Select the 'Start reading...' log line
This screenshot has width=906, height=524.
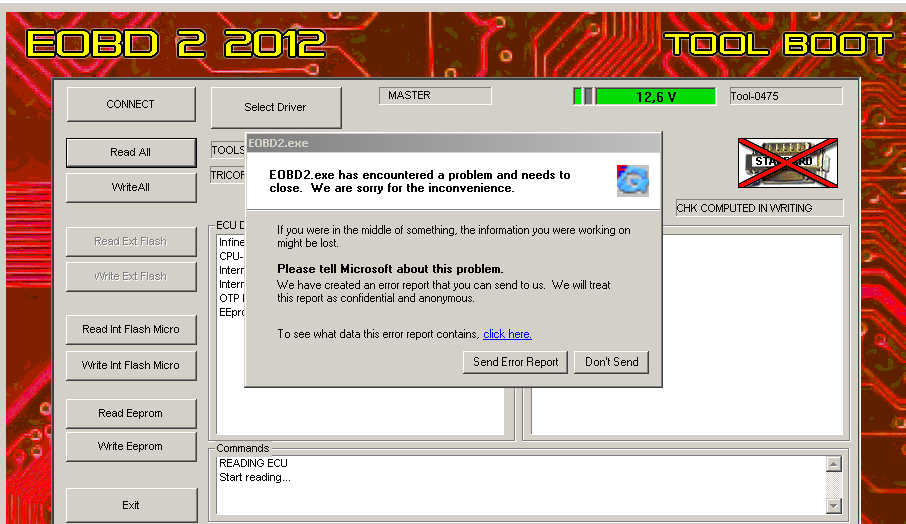(255, 477)
